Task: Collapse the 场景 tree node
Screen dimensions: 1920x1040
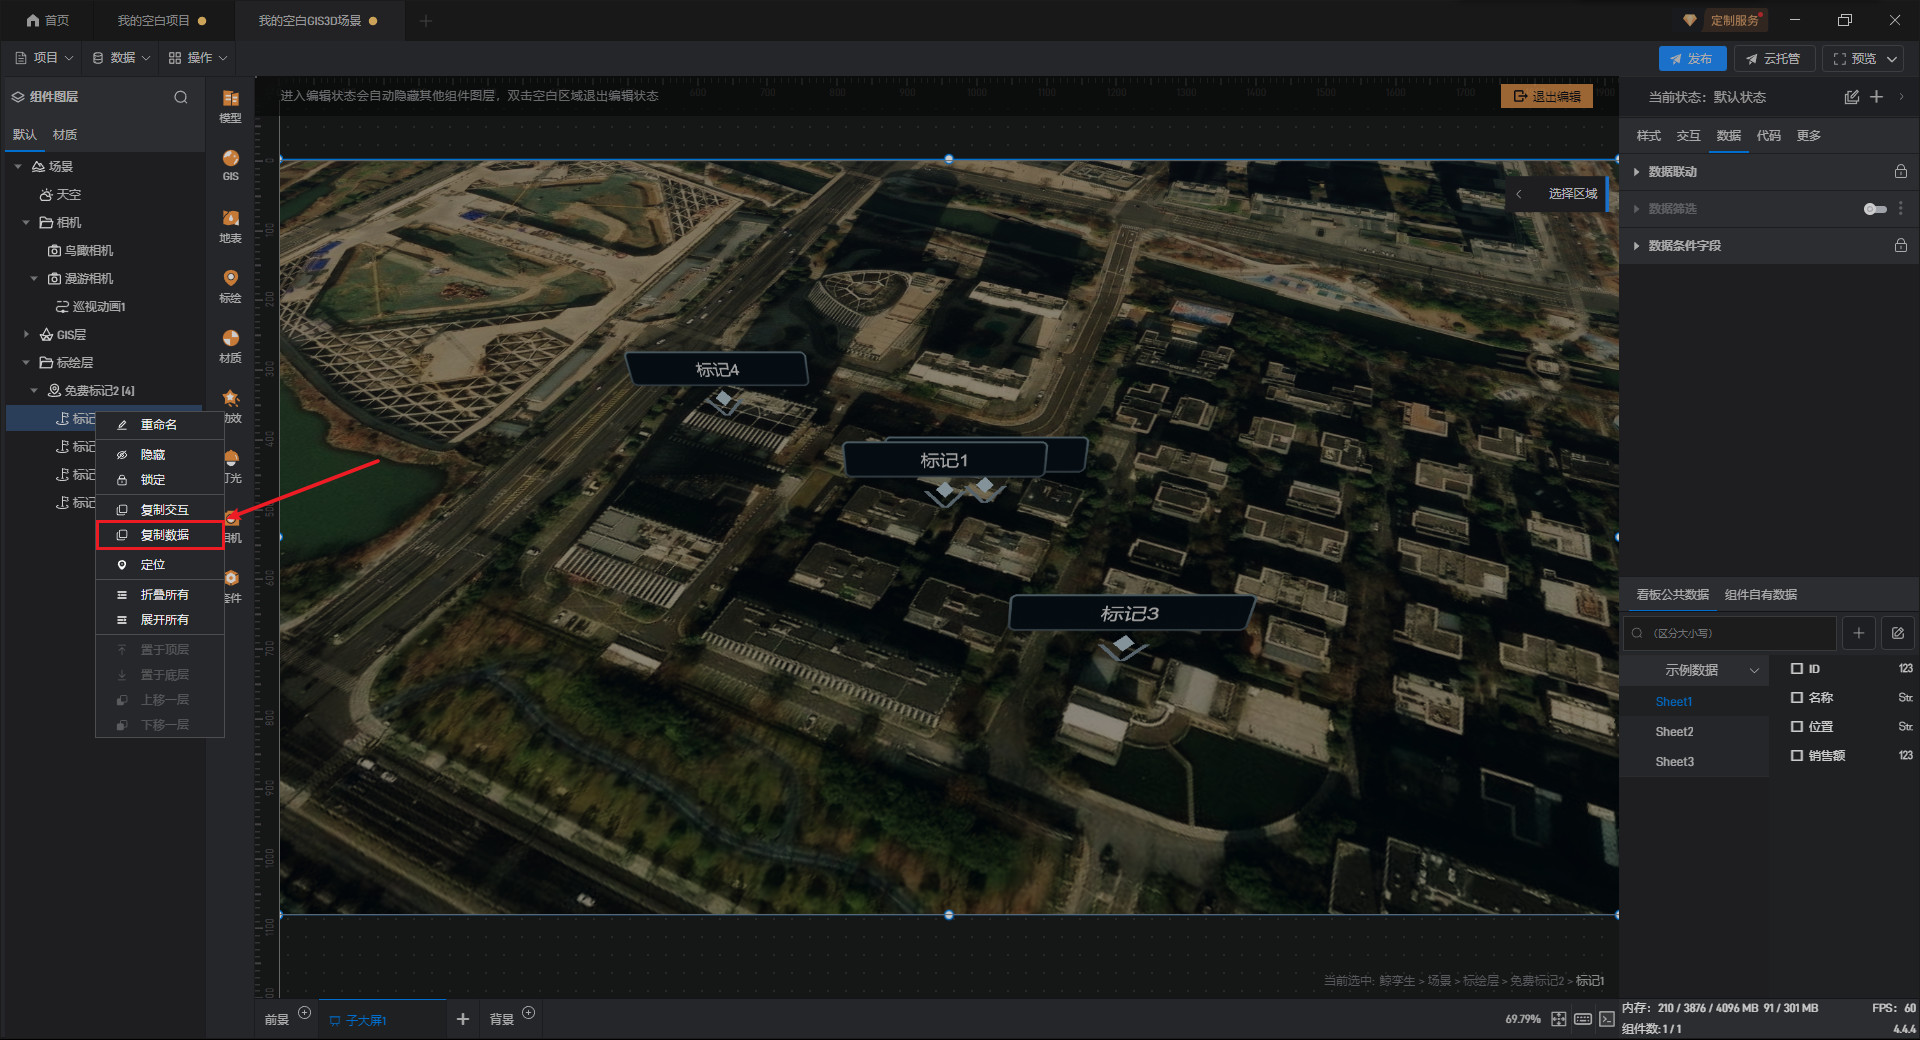Action: click(x=18, y=167)
